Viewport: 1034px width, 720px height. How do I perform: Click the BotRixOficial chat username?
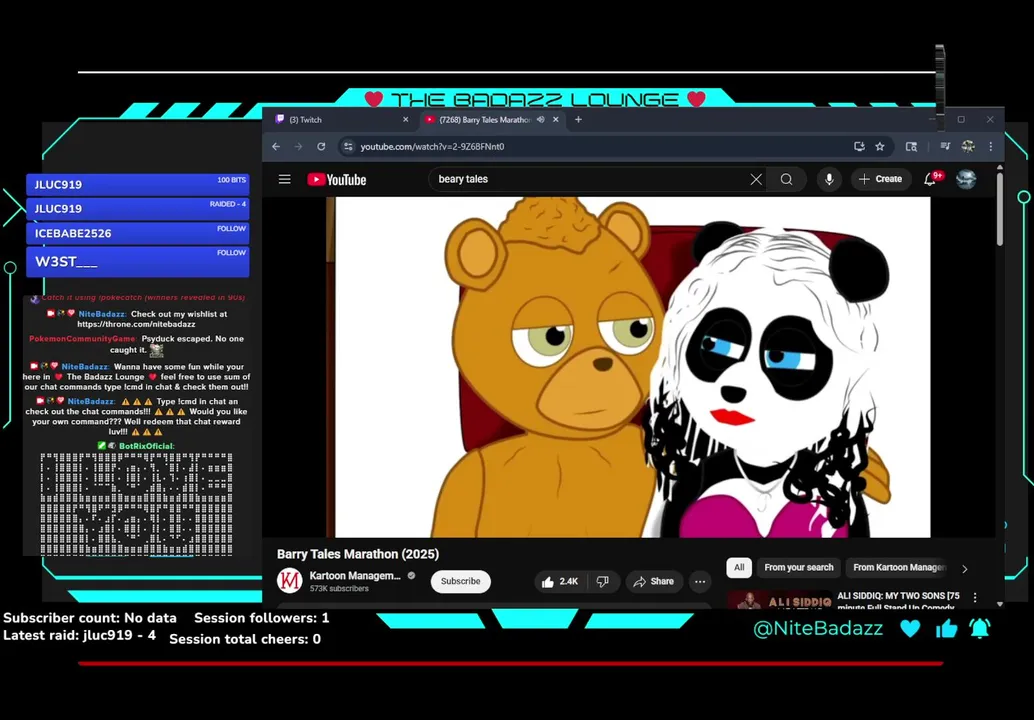click(146, 446)
